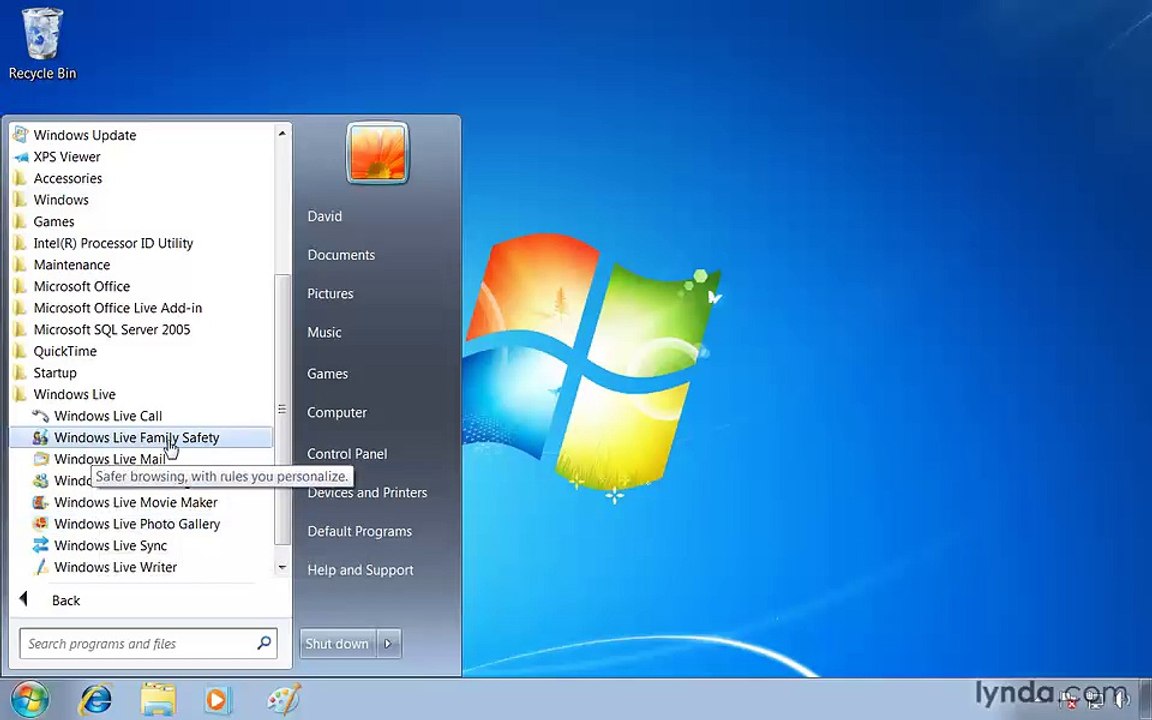This screenshot has width=1152, height=720.
Task: Click the programs list scrollbar down arrow
Action: pyautogui.click(x=282, y=567)
